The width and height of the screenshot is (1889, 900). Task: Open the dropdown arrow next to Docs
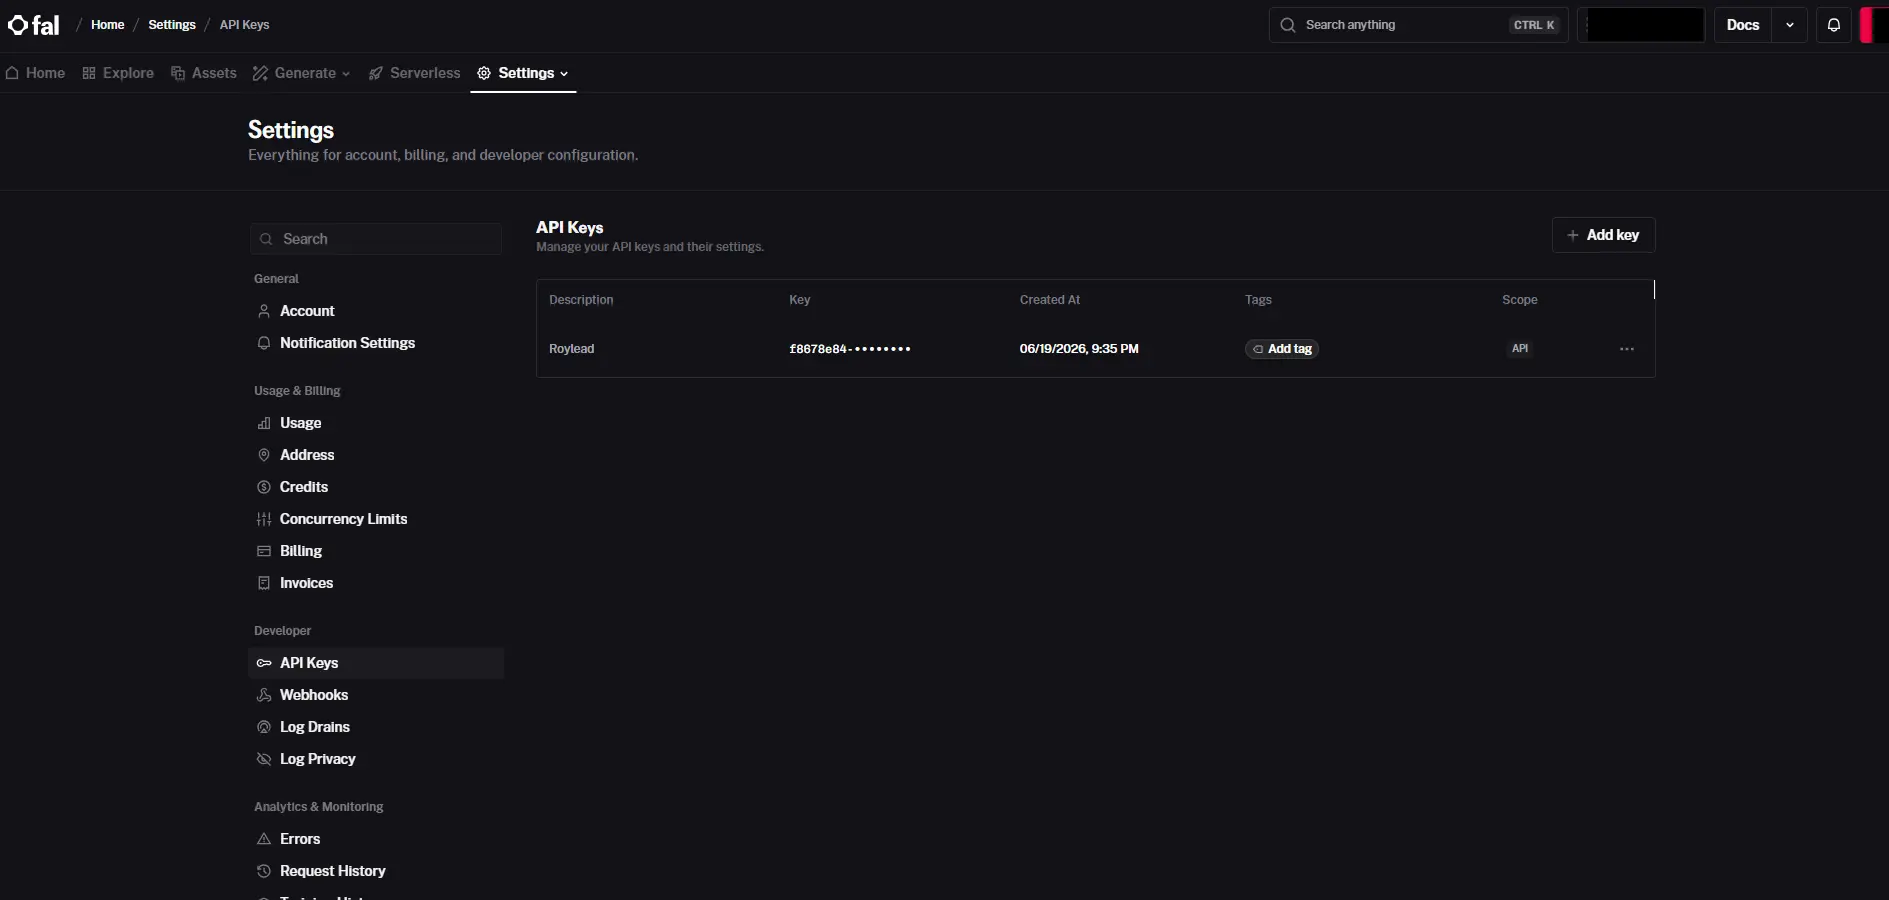(1790, 25)
